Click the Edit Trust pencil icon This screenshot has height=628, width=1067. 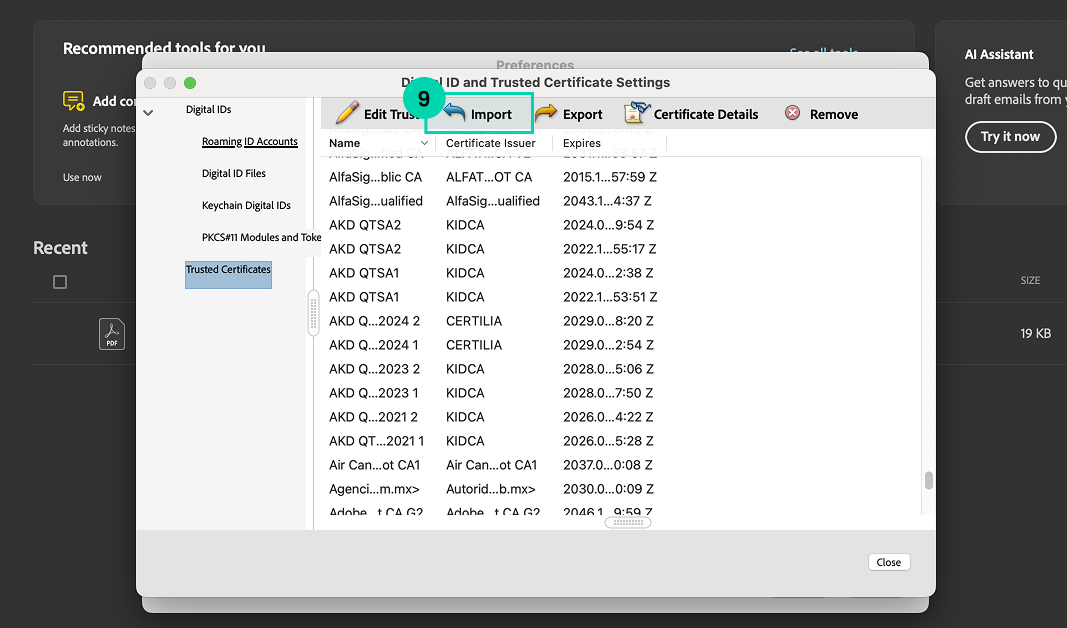346,113
